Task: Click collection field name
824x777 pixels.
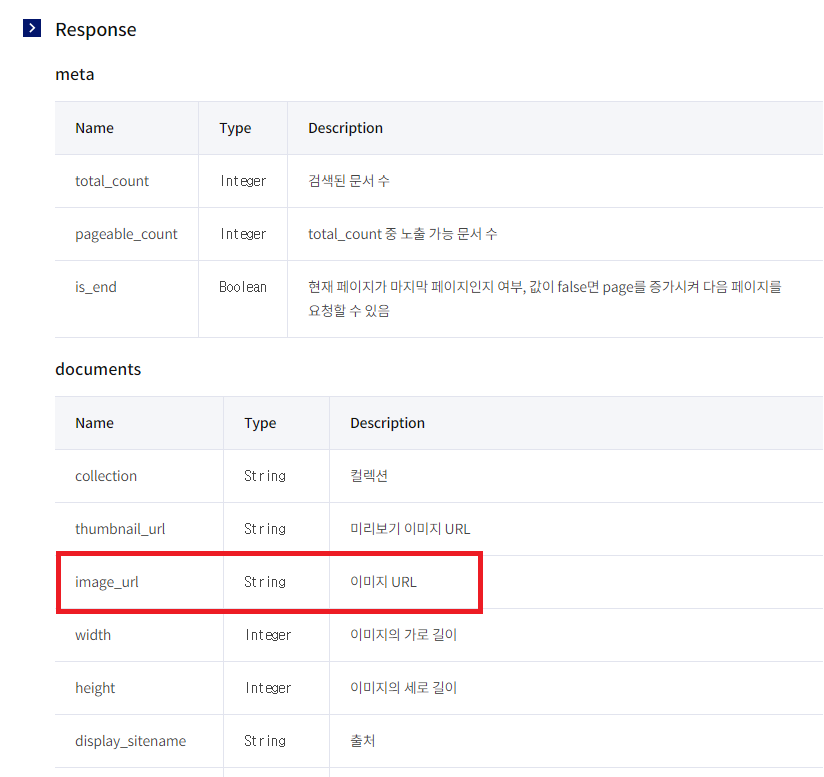Action: coord(106,476)
